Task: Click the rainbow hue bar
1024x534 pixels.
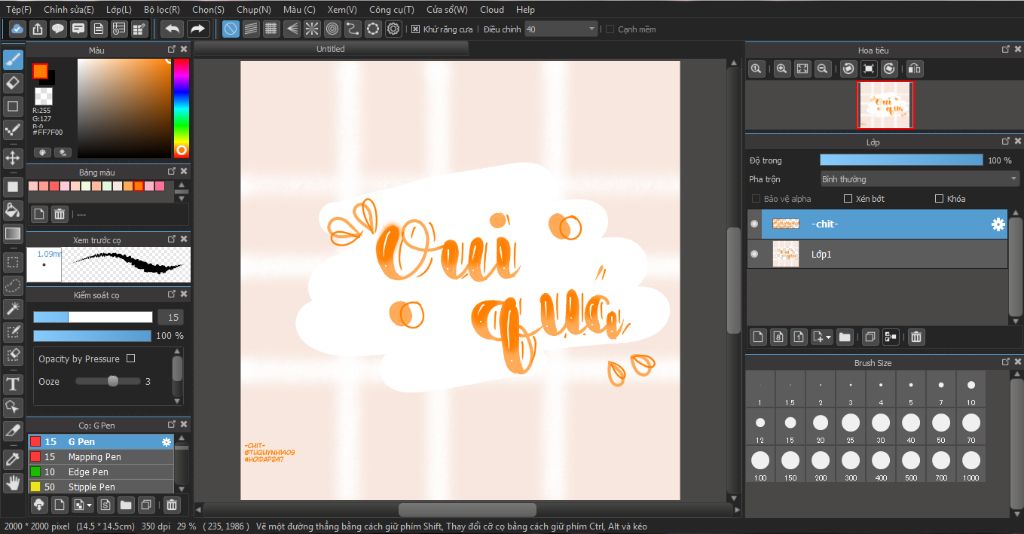Action: pos(181,108)
